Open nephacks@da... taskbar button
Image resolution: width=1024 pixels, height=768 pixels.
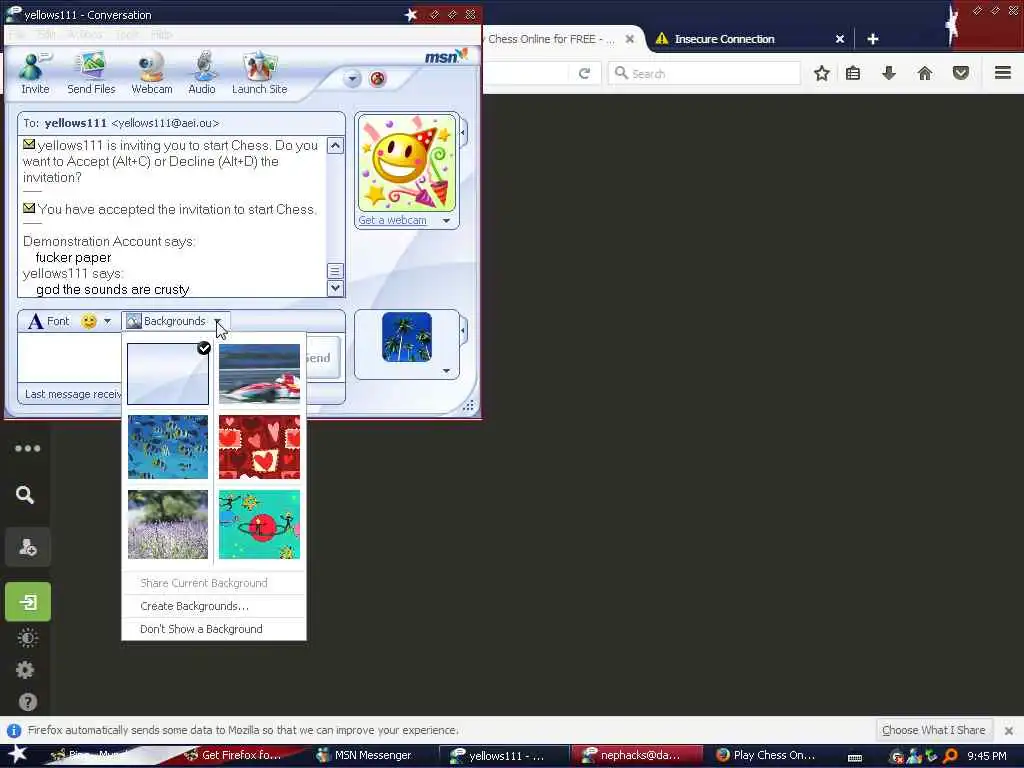point(635,755)
